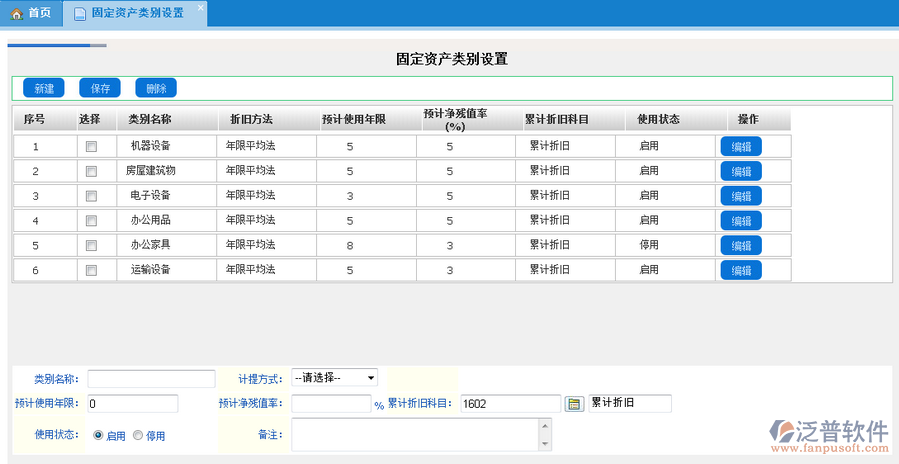Click the 预计净残值率 input box

331,404
